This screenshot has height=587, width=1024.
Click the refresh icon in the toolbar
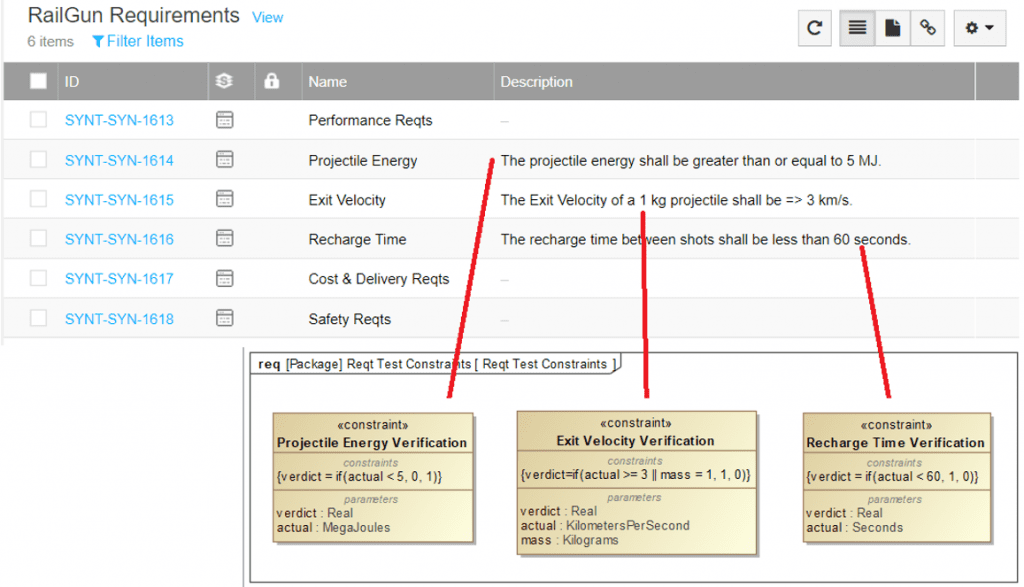pos(815,29)
